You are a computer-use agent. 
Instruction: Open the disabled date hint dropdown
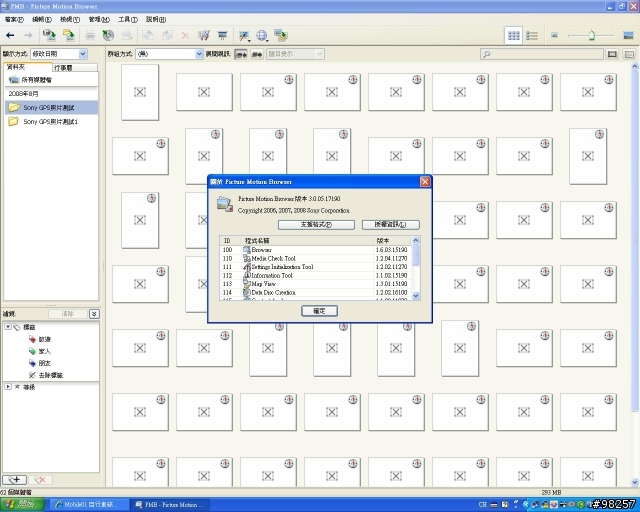[x=295, y=53]
